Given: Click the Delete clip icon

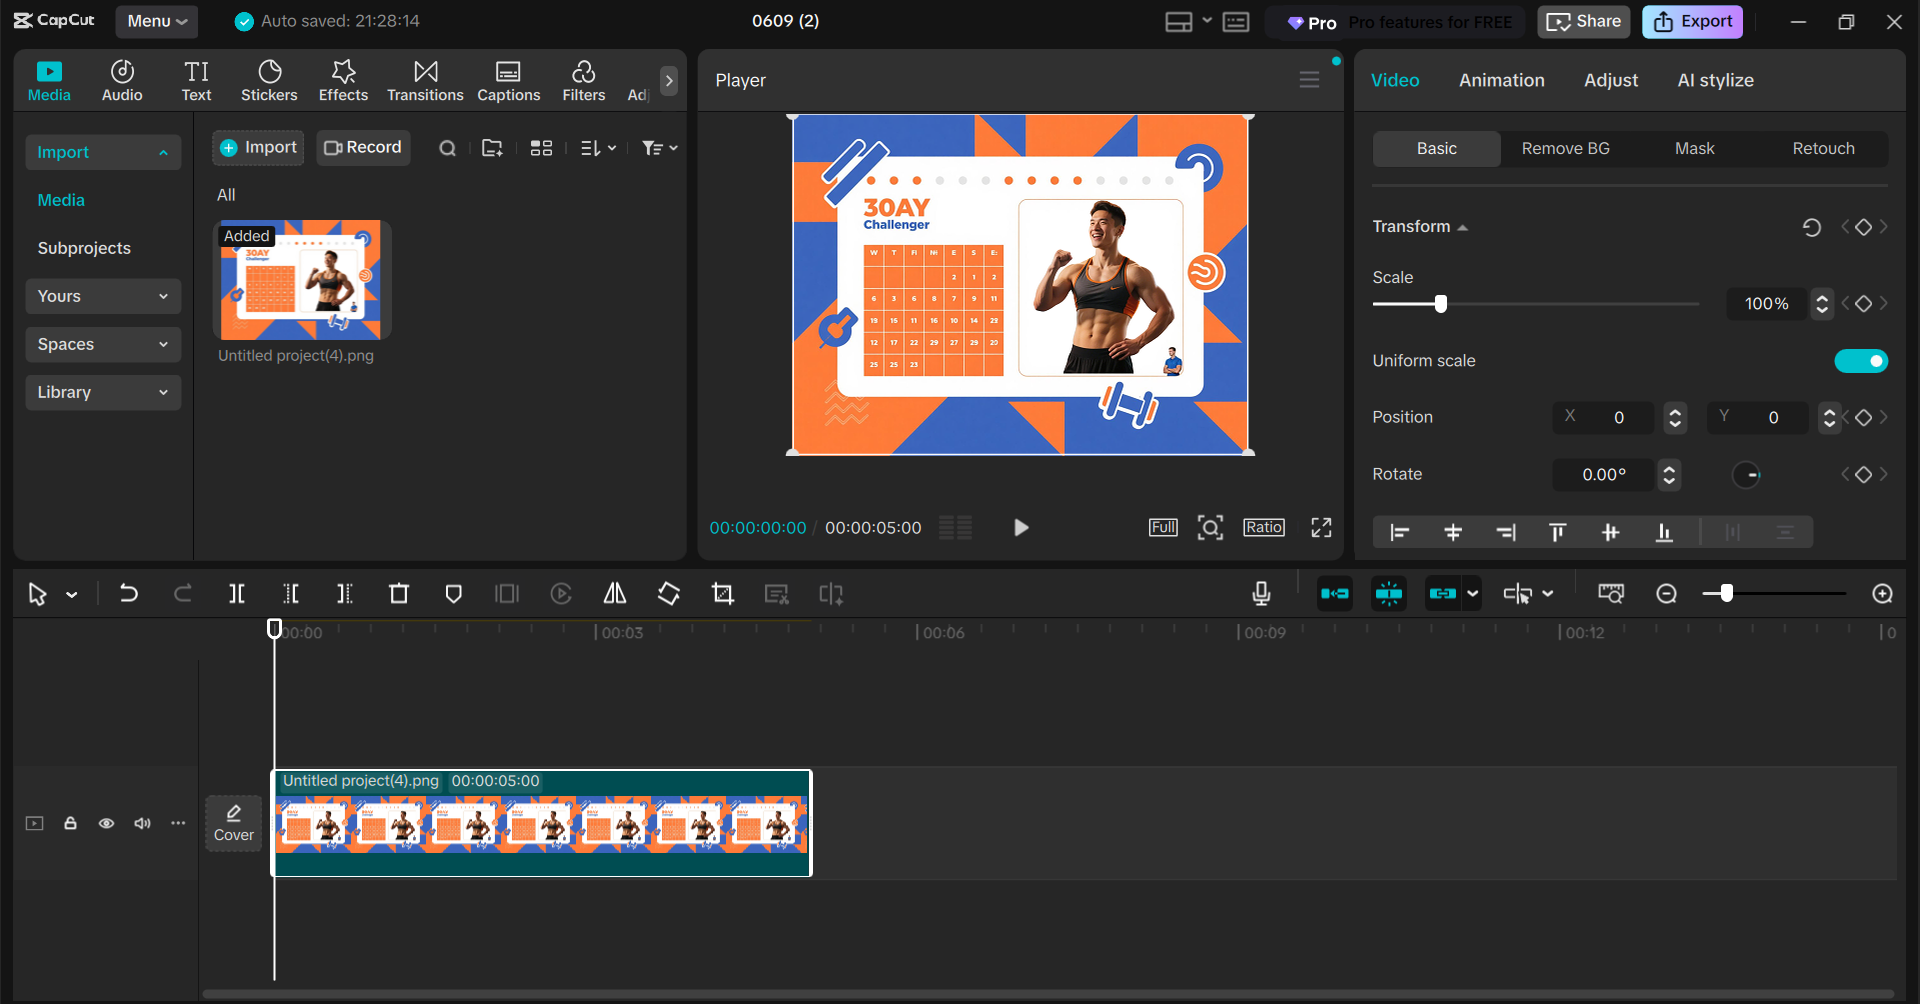Looking at the screenshot, I should coord(399,593).
